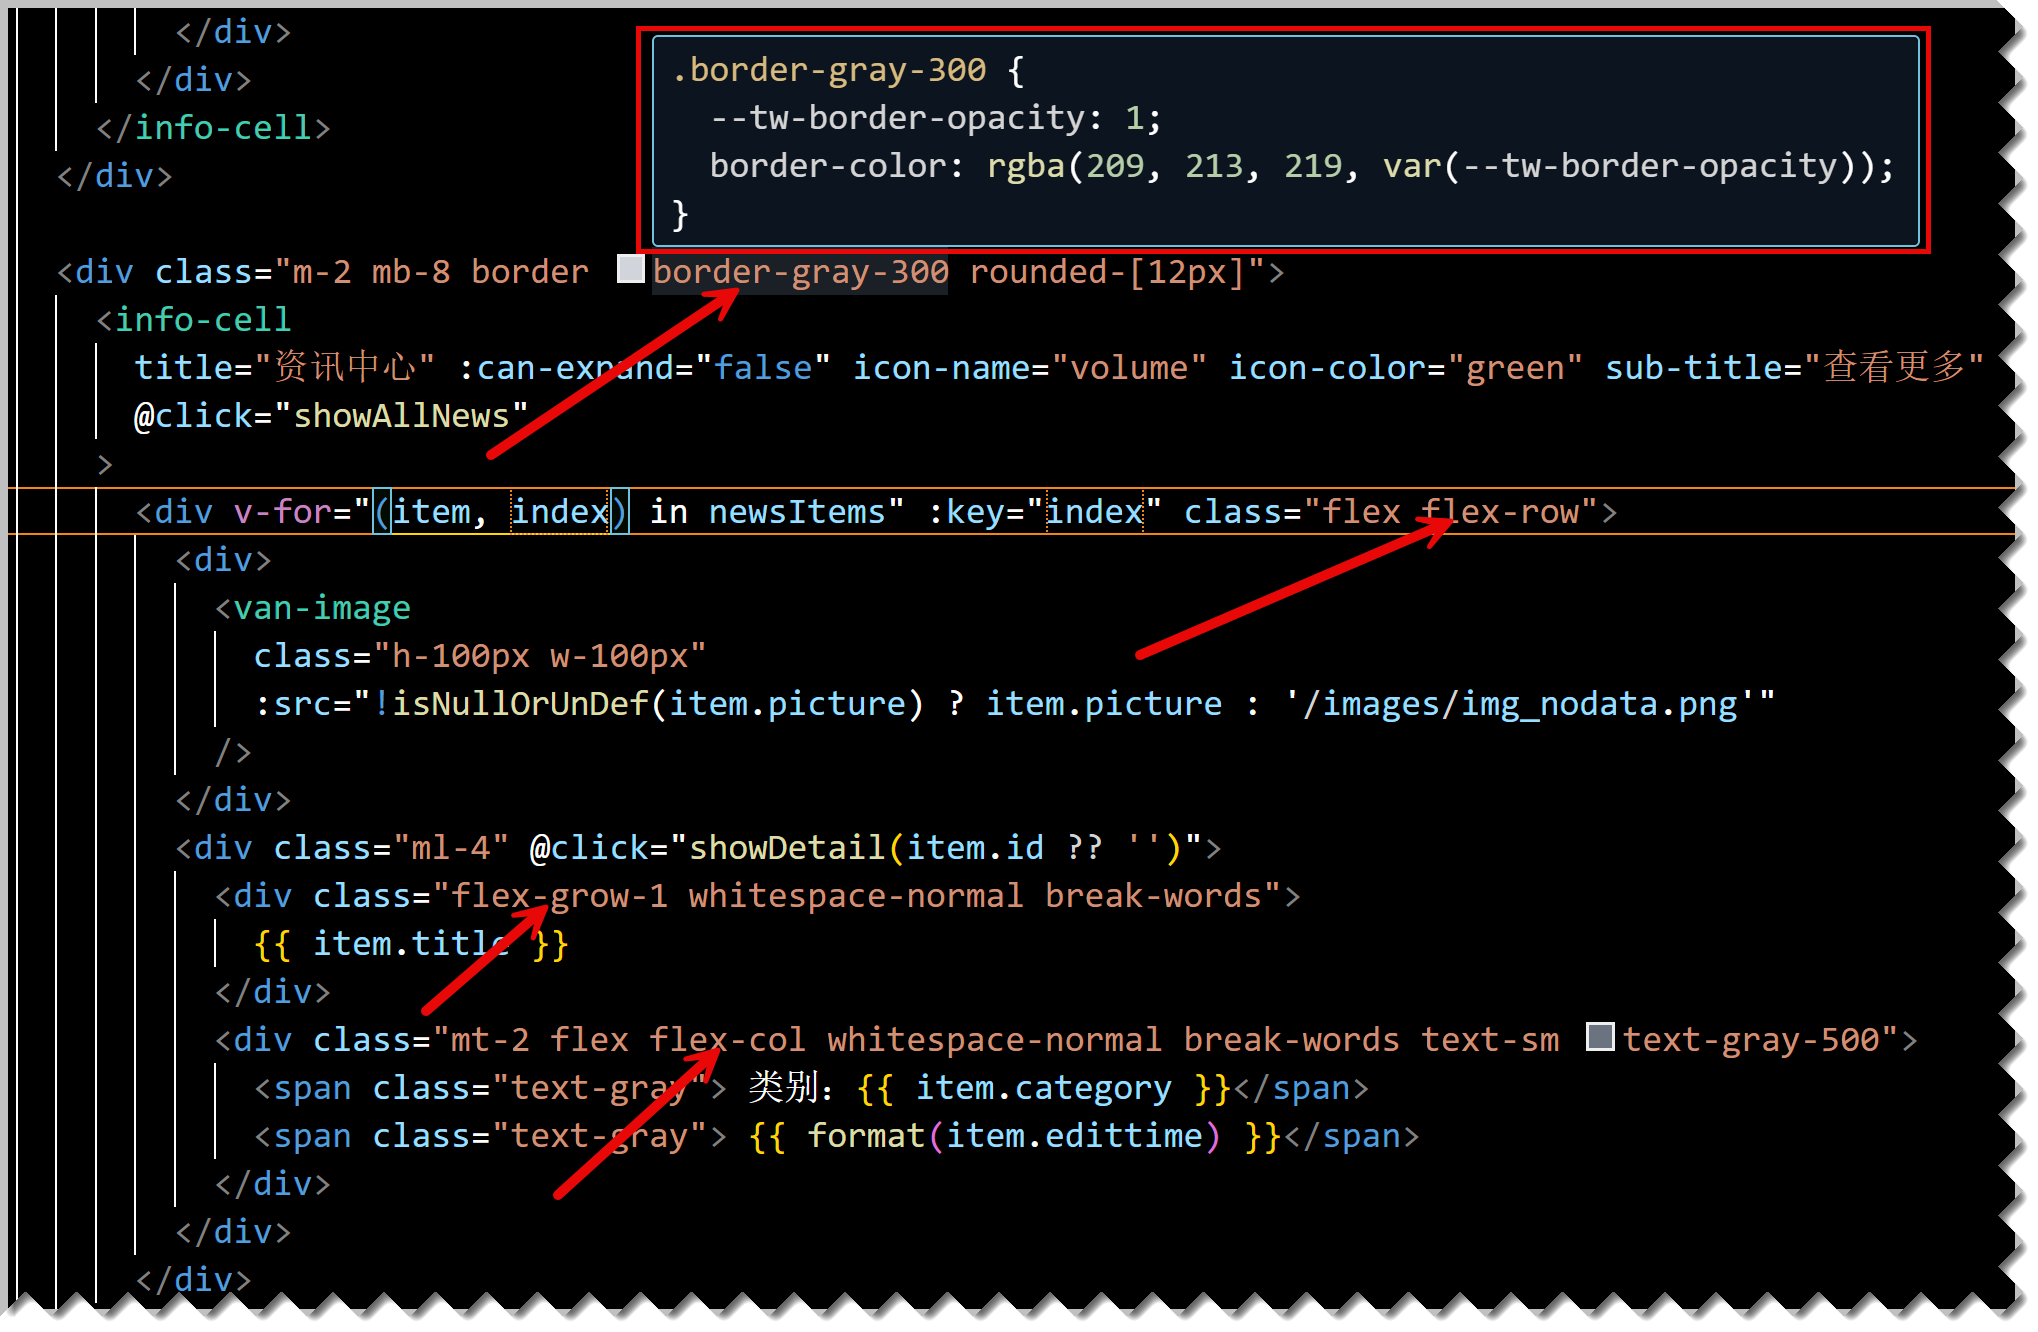
Task: Click the text-gray-500 color swatch
Action: pyautogui.click(x=1600, y=1037)
